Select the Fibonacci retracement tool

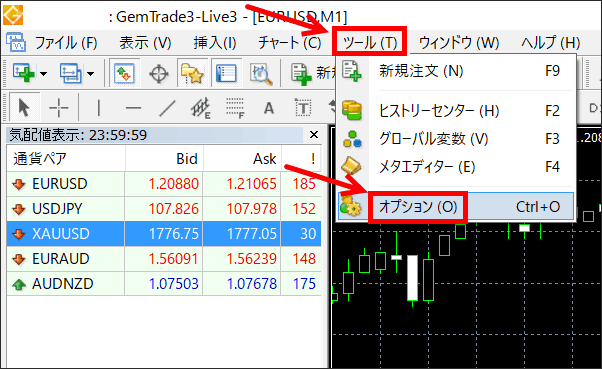(235, 108)
